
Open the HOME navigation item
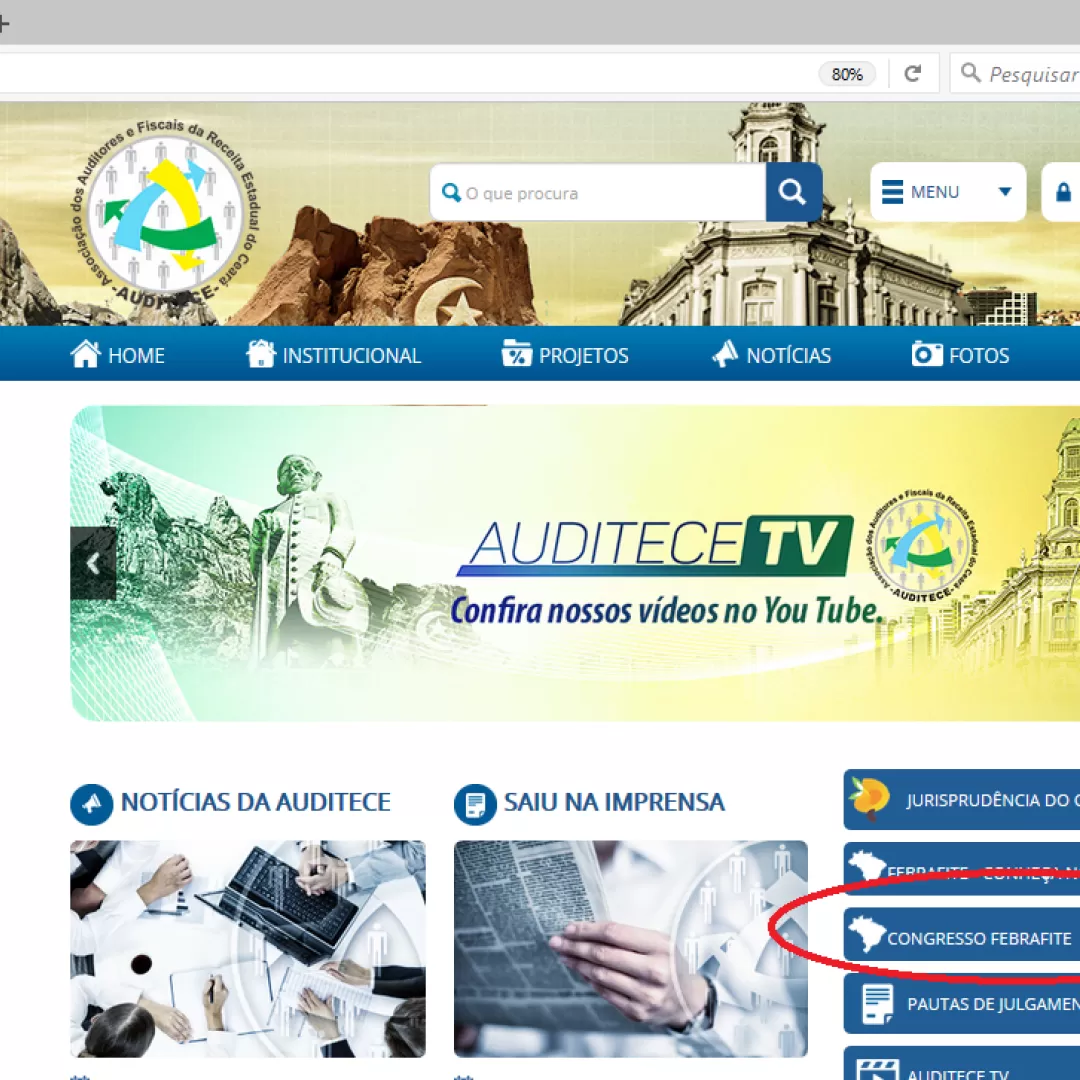click(x=117, y=355)
